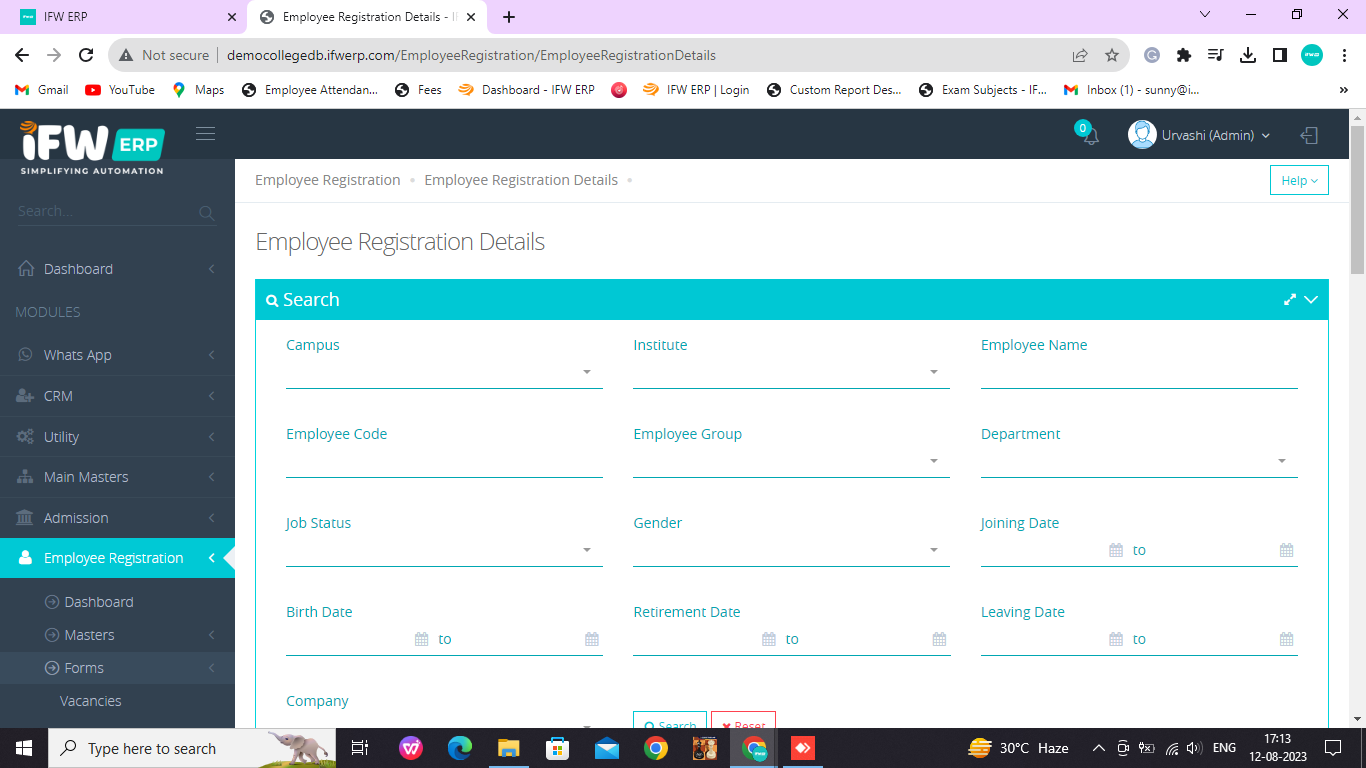Image resolution: width=1366 pixels, height=768 pixels.
Task: Bookmark this page with the star icon
Action: click(x=1111, y=56)
